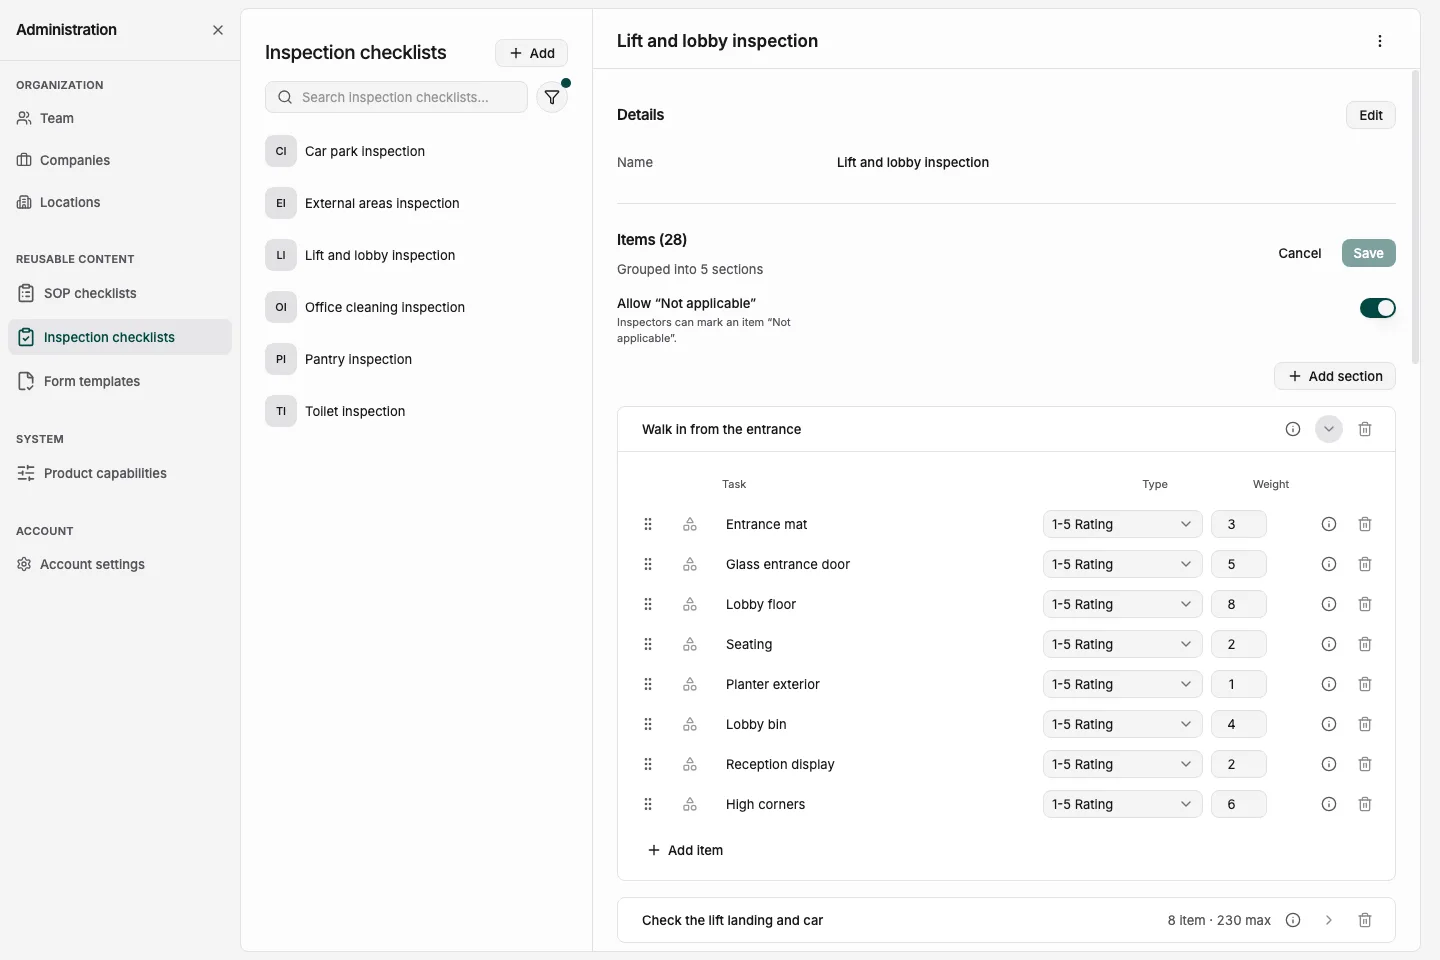Click the weight field for Glass entrance door
The width and height of the screenshot is (1440, 960).
(x=1239, y=564)
